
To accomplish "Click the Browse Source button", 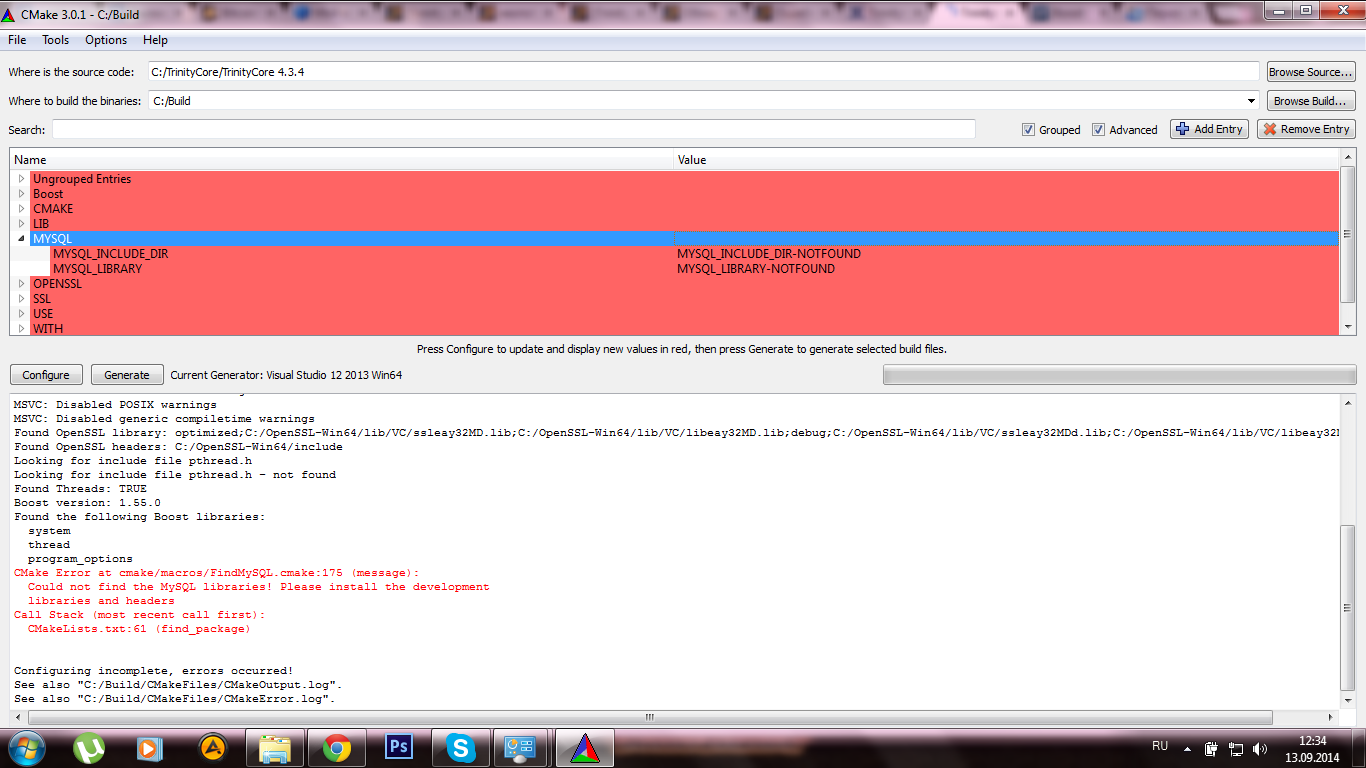I will coord(1310,72).
